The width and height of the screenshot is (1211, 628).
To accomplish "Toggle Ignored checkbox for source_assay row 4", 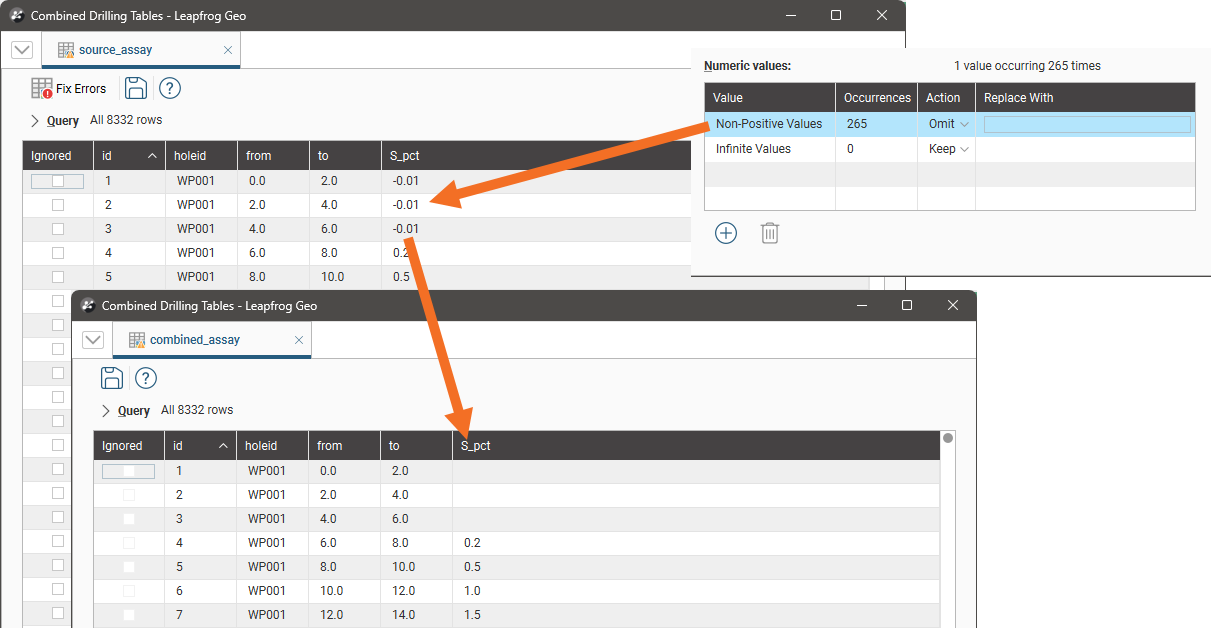I will pos(58,253).
